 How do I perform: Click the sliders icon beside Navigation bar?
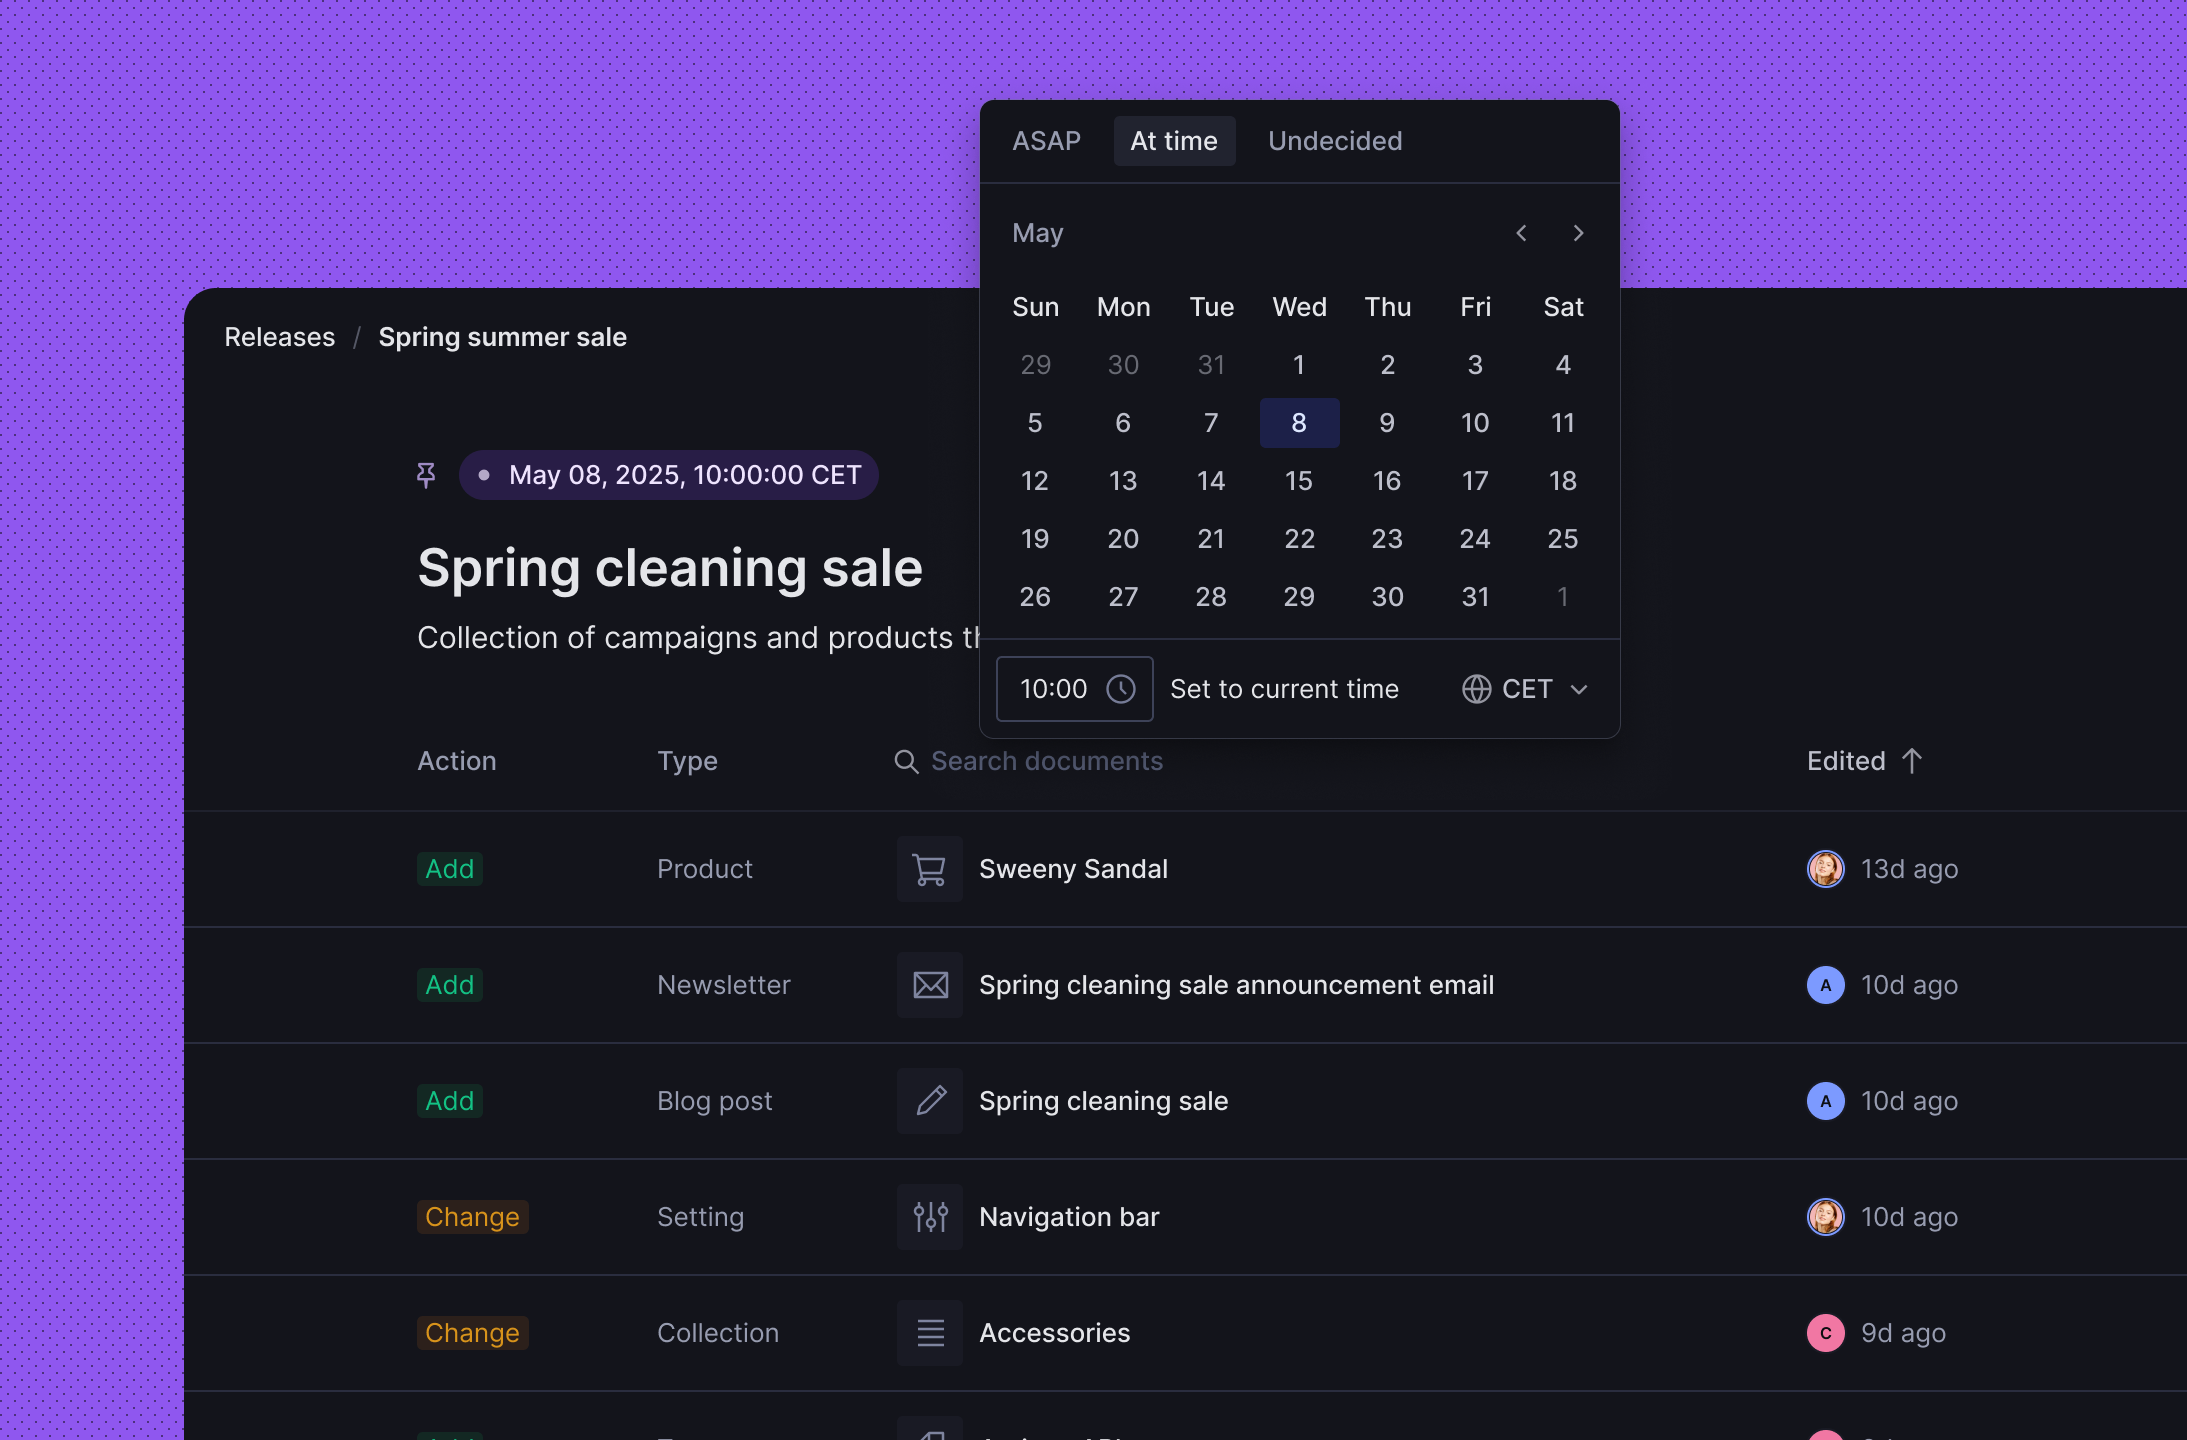[x=930, y=1217]
